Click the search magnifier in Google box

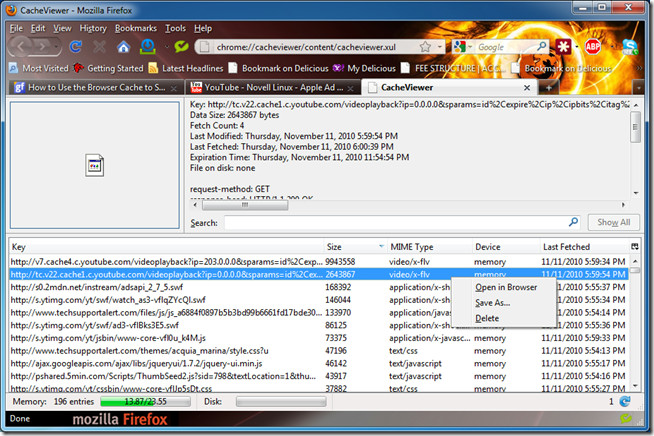point(541,46)
